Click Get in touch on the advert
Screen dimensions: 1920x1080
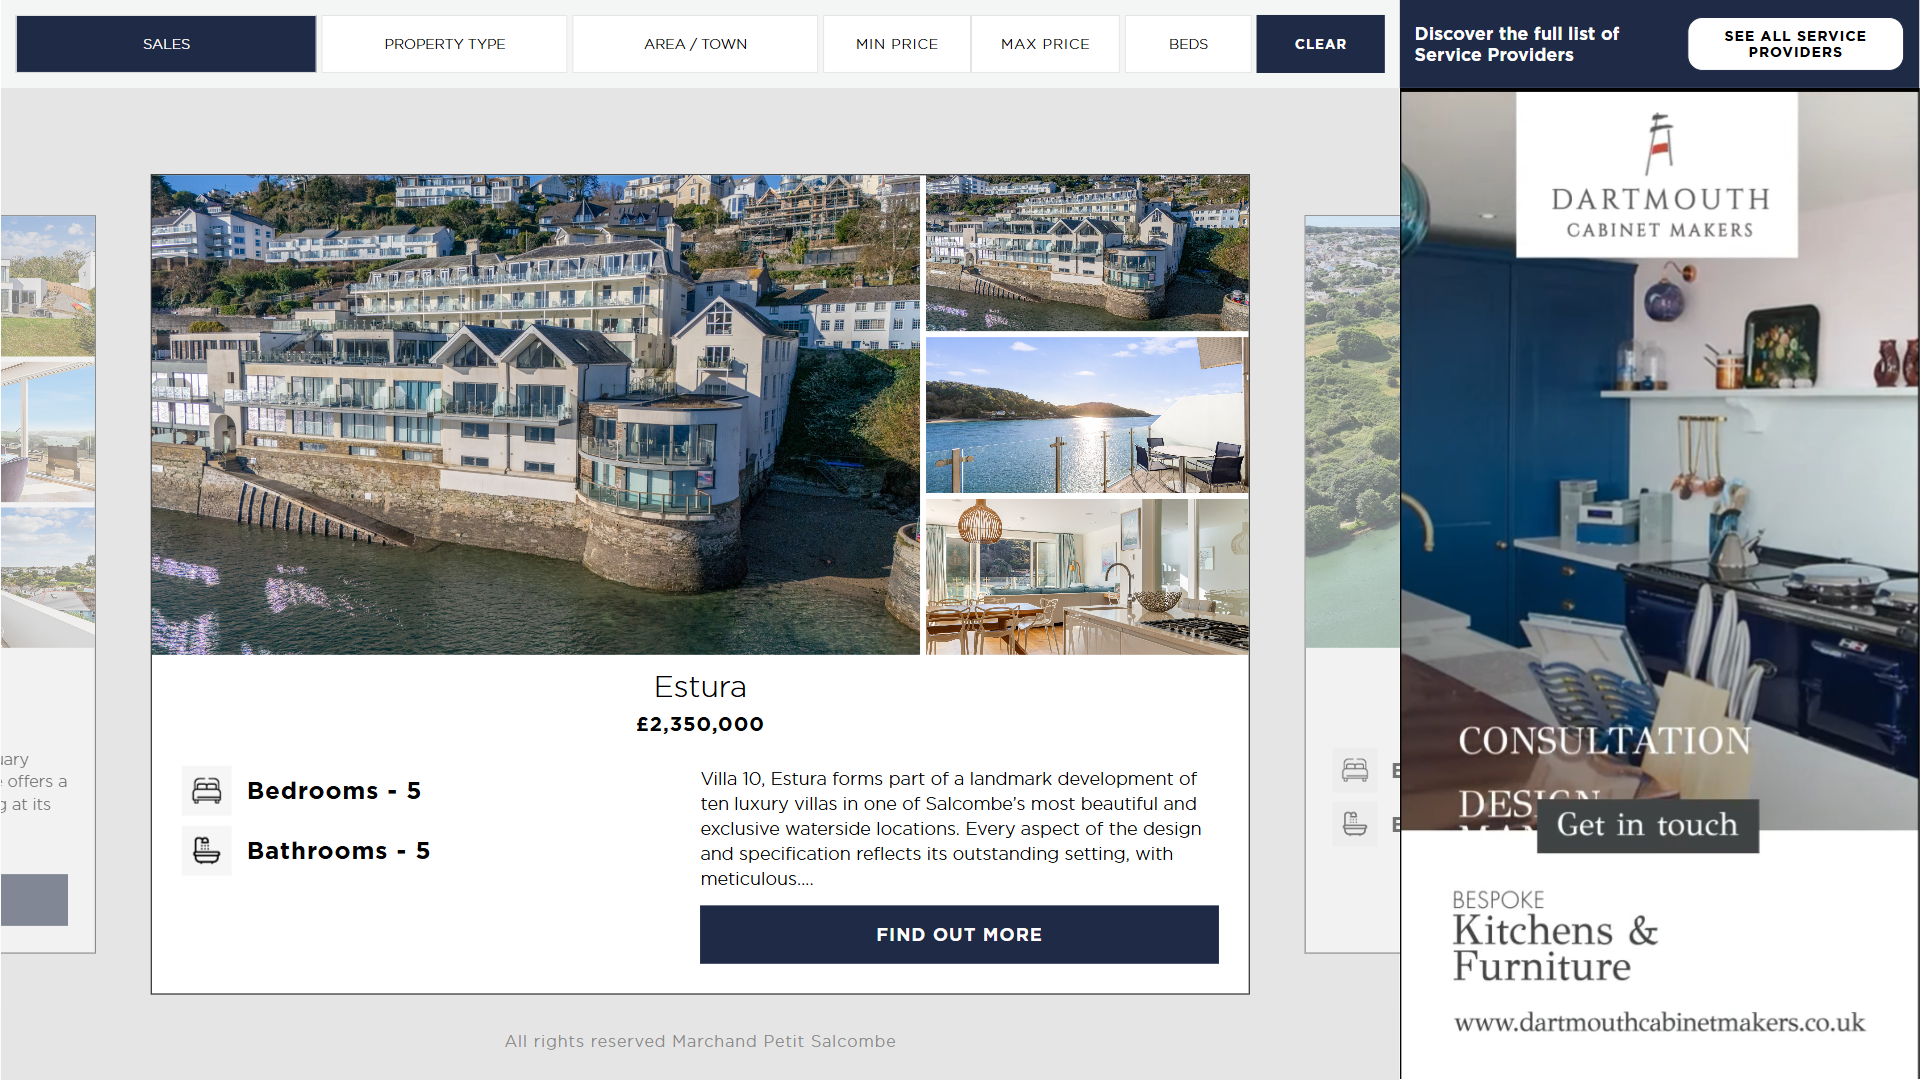pyautogui.click(x=1647, y=825)
